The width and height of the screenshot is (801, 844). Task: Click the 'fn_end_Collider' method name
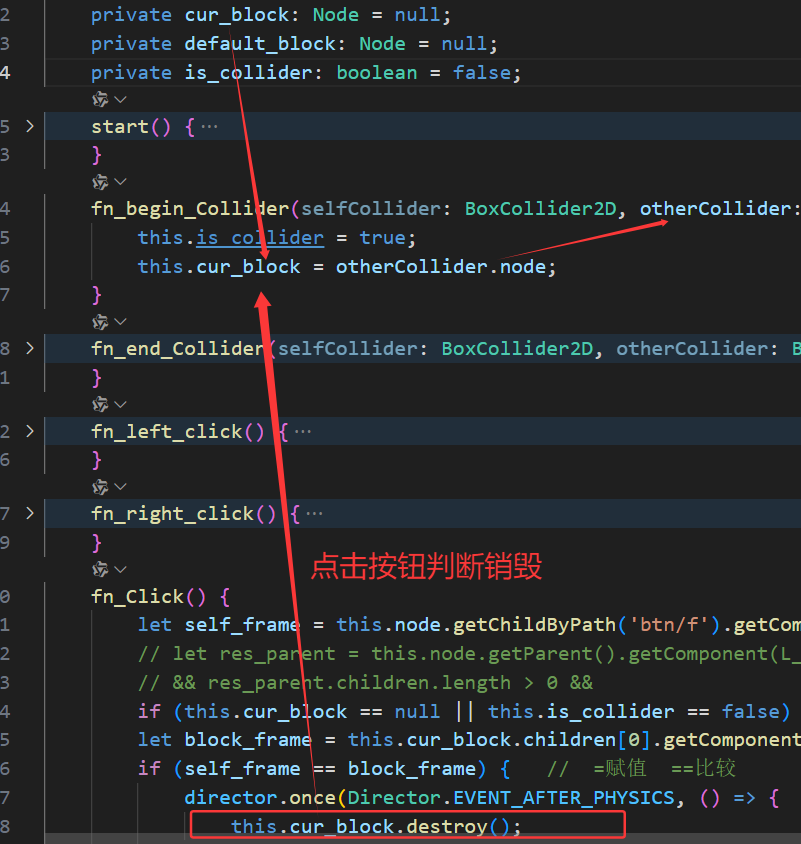179,348
